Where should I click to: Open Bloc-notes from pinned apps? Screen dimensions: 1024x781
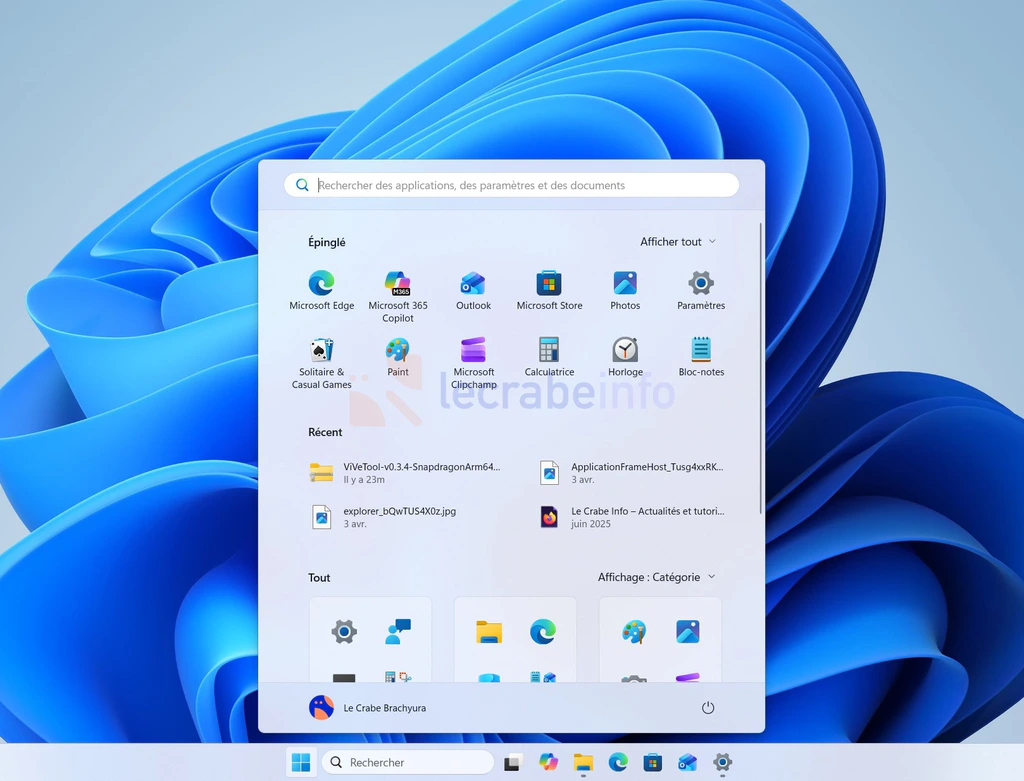coord(701,357)
